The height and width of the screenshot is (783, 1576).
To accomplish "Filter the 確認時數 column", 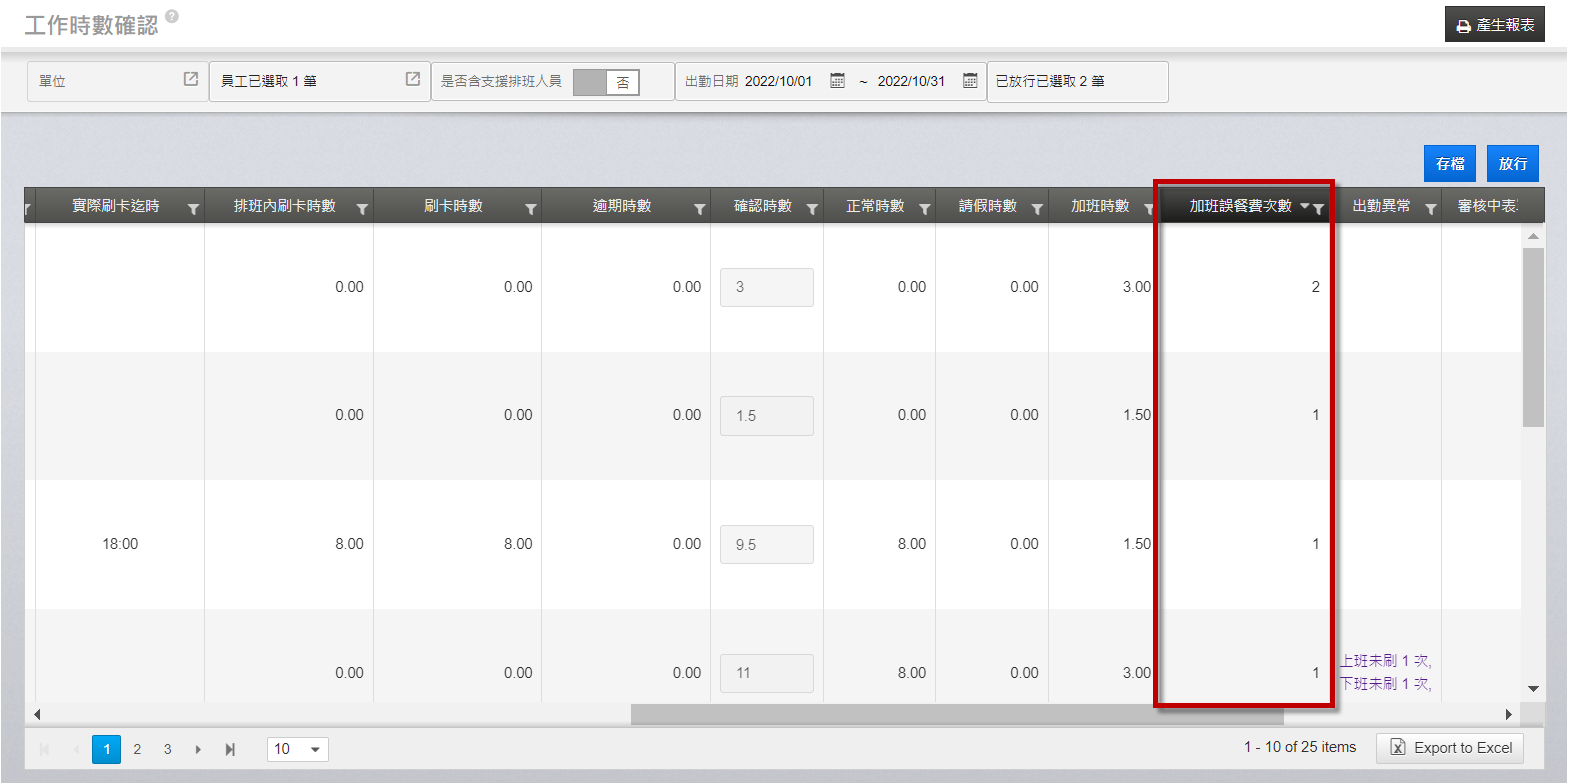I will (x=812, y=209).
